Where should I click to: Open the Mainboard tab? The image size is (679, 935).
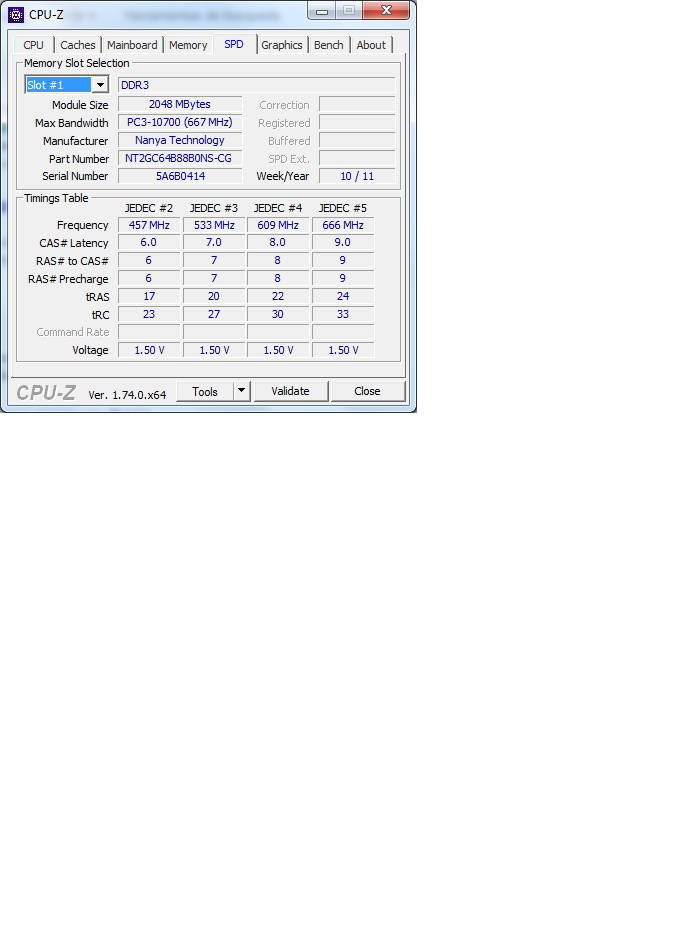[132, 45]
